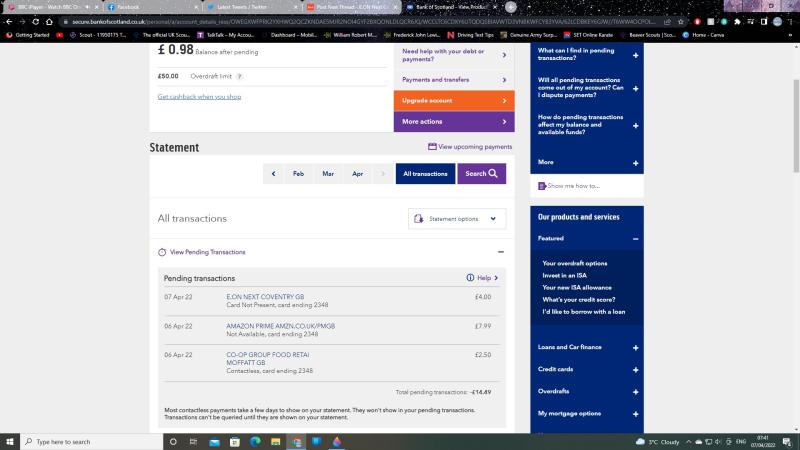Open the extensions puzzle icon
The width and height of the screenshot is (800, 450).
tap(737, 22)
